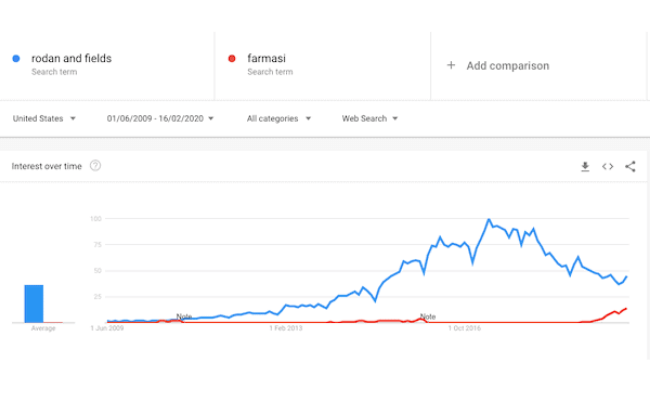Image resolution: width=650 pixels, height=400 pixels.
Task: Open the embed code icon
Action: pos(608,167)
